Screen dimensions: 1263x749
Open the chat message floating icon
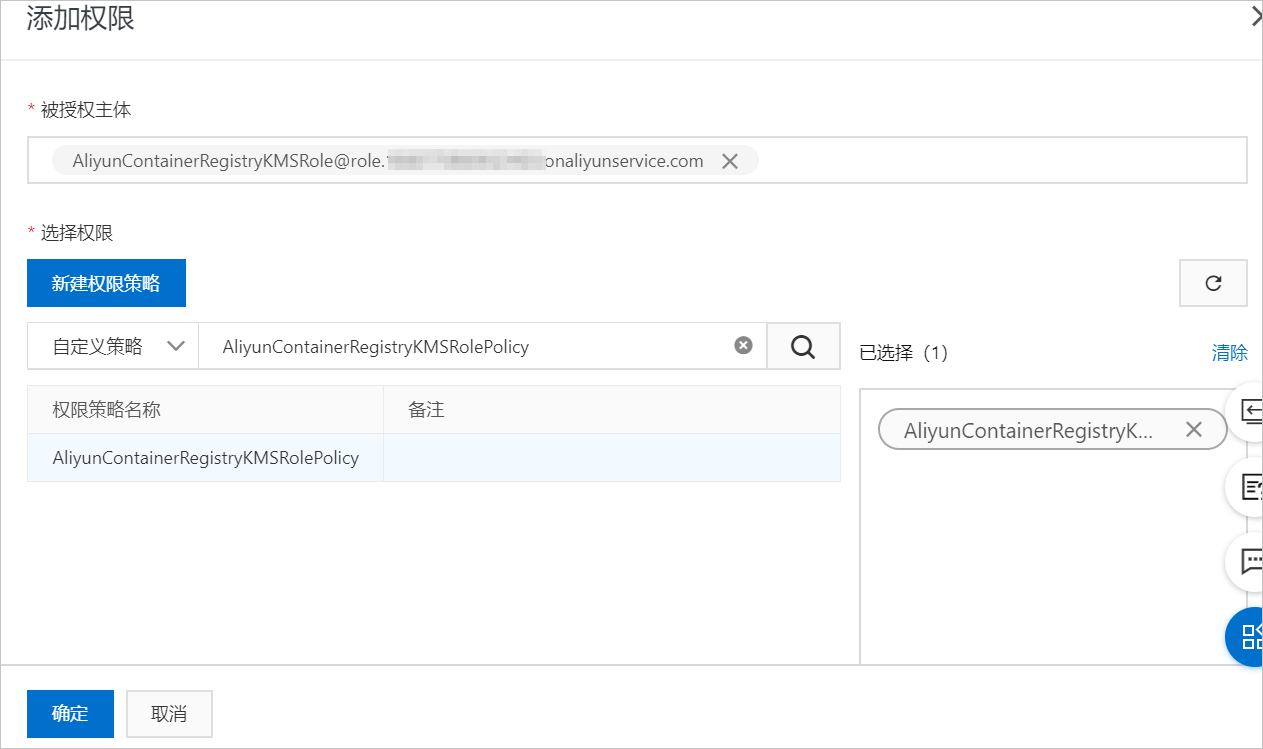coord(1248,561)
